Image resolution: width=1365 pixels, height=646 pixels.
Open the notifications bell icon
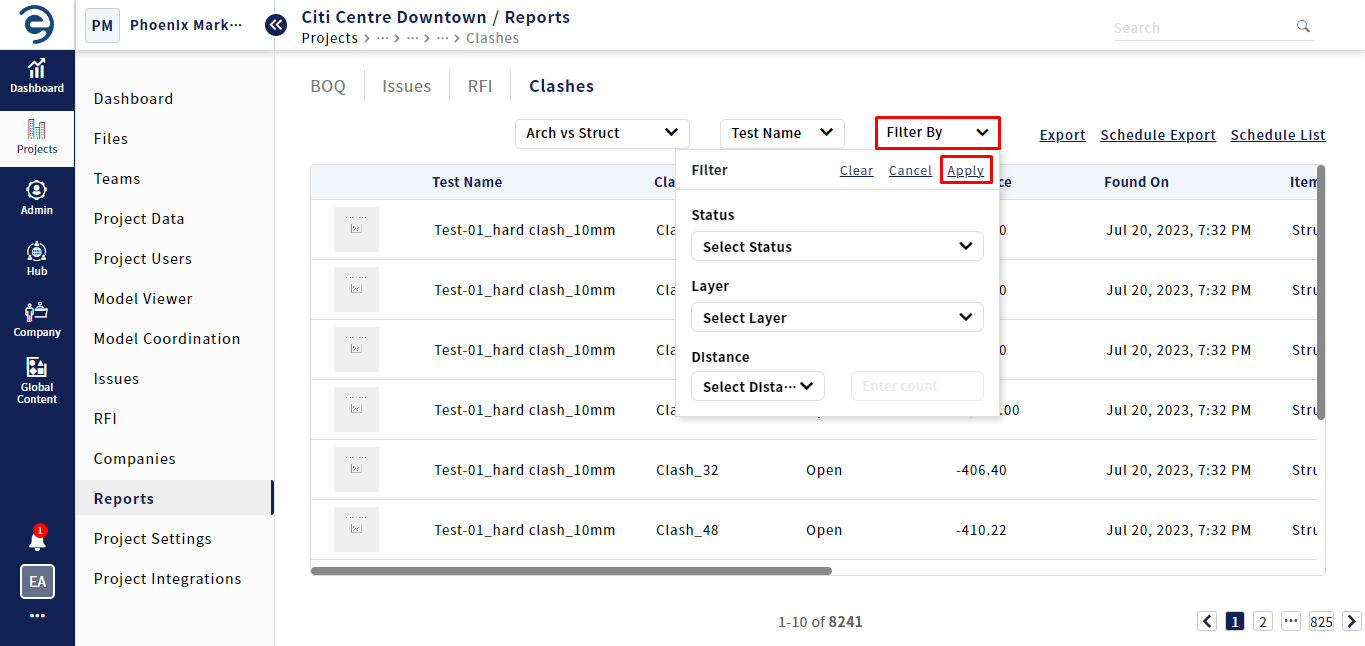(37, 540)
